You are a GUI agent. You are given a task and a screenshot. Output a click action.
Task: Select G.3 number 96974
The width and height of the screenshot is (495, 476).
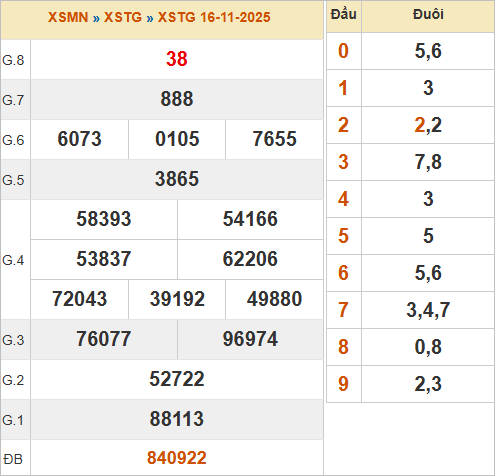point(250,339)
